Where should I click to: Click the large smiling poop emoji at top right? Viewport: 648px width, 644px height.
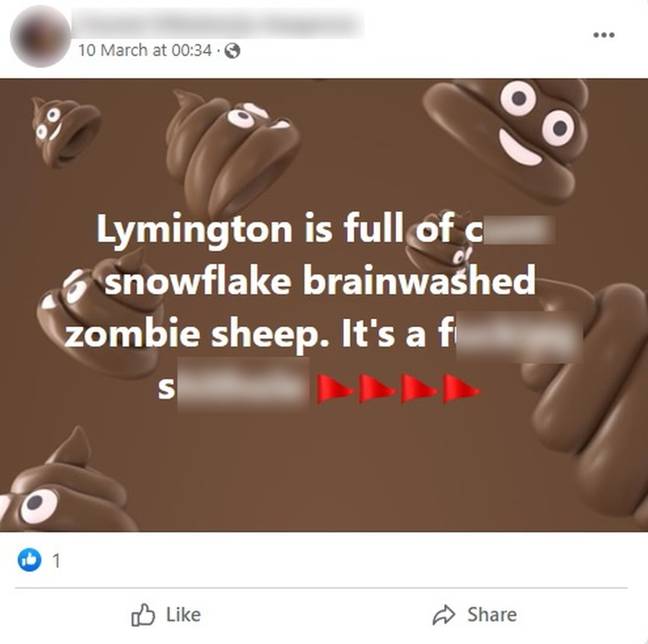click(x=508, y=132)
